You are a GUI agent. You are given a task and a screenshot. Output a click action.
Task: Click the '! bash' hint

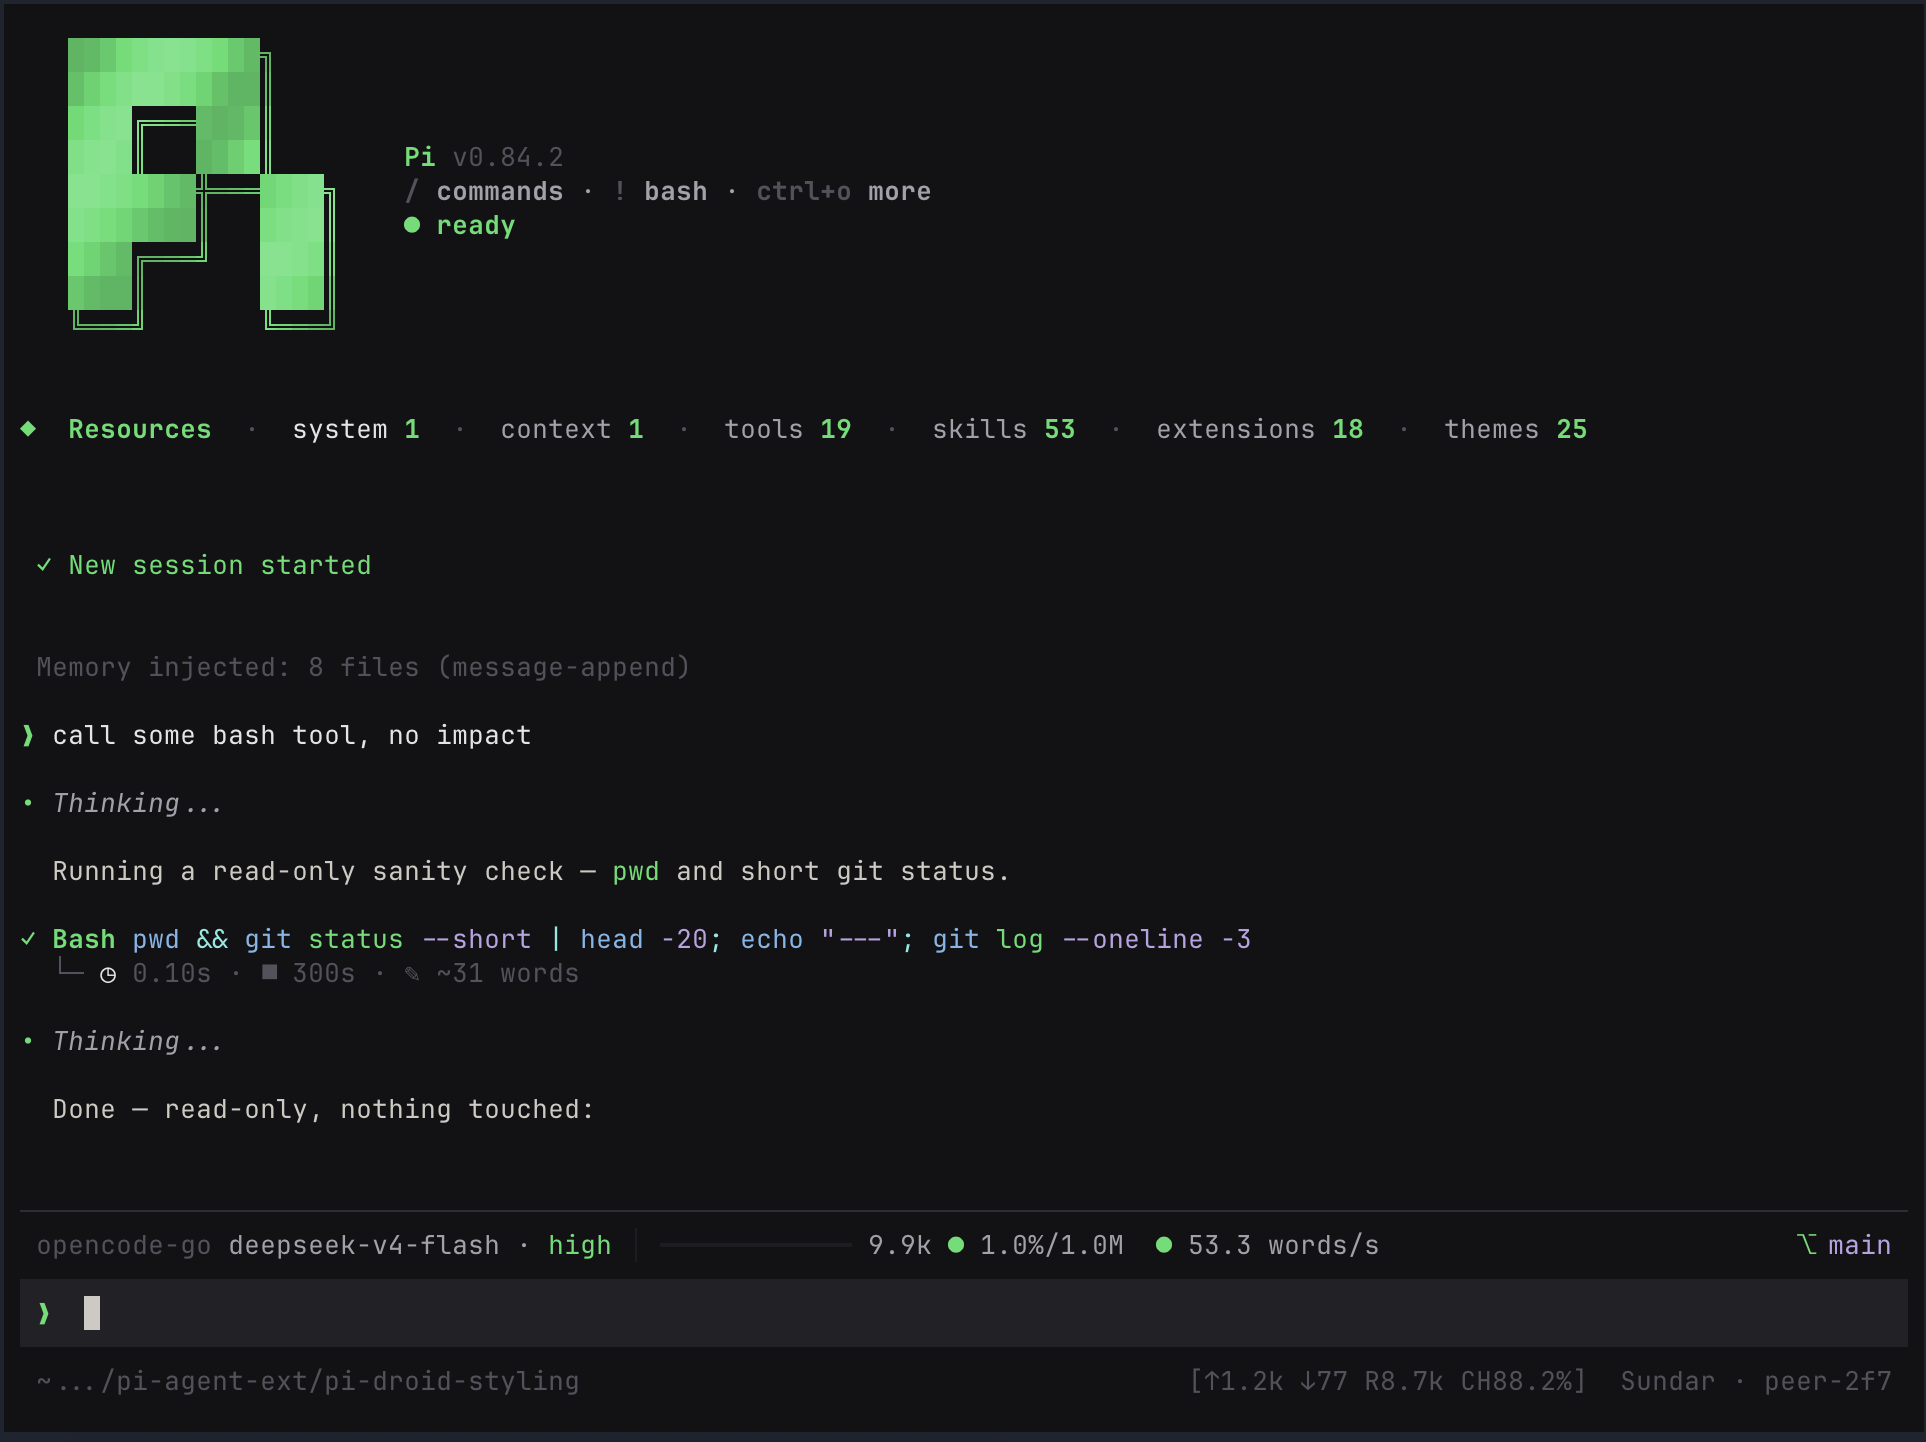click(660, 192)
